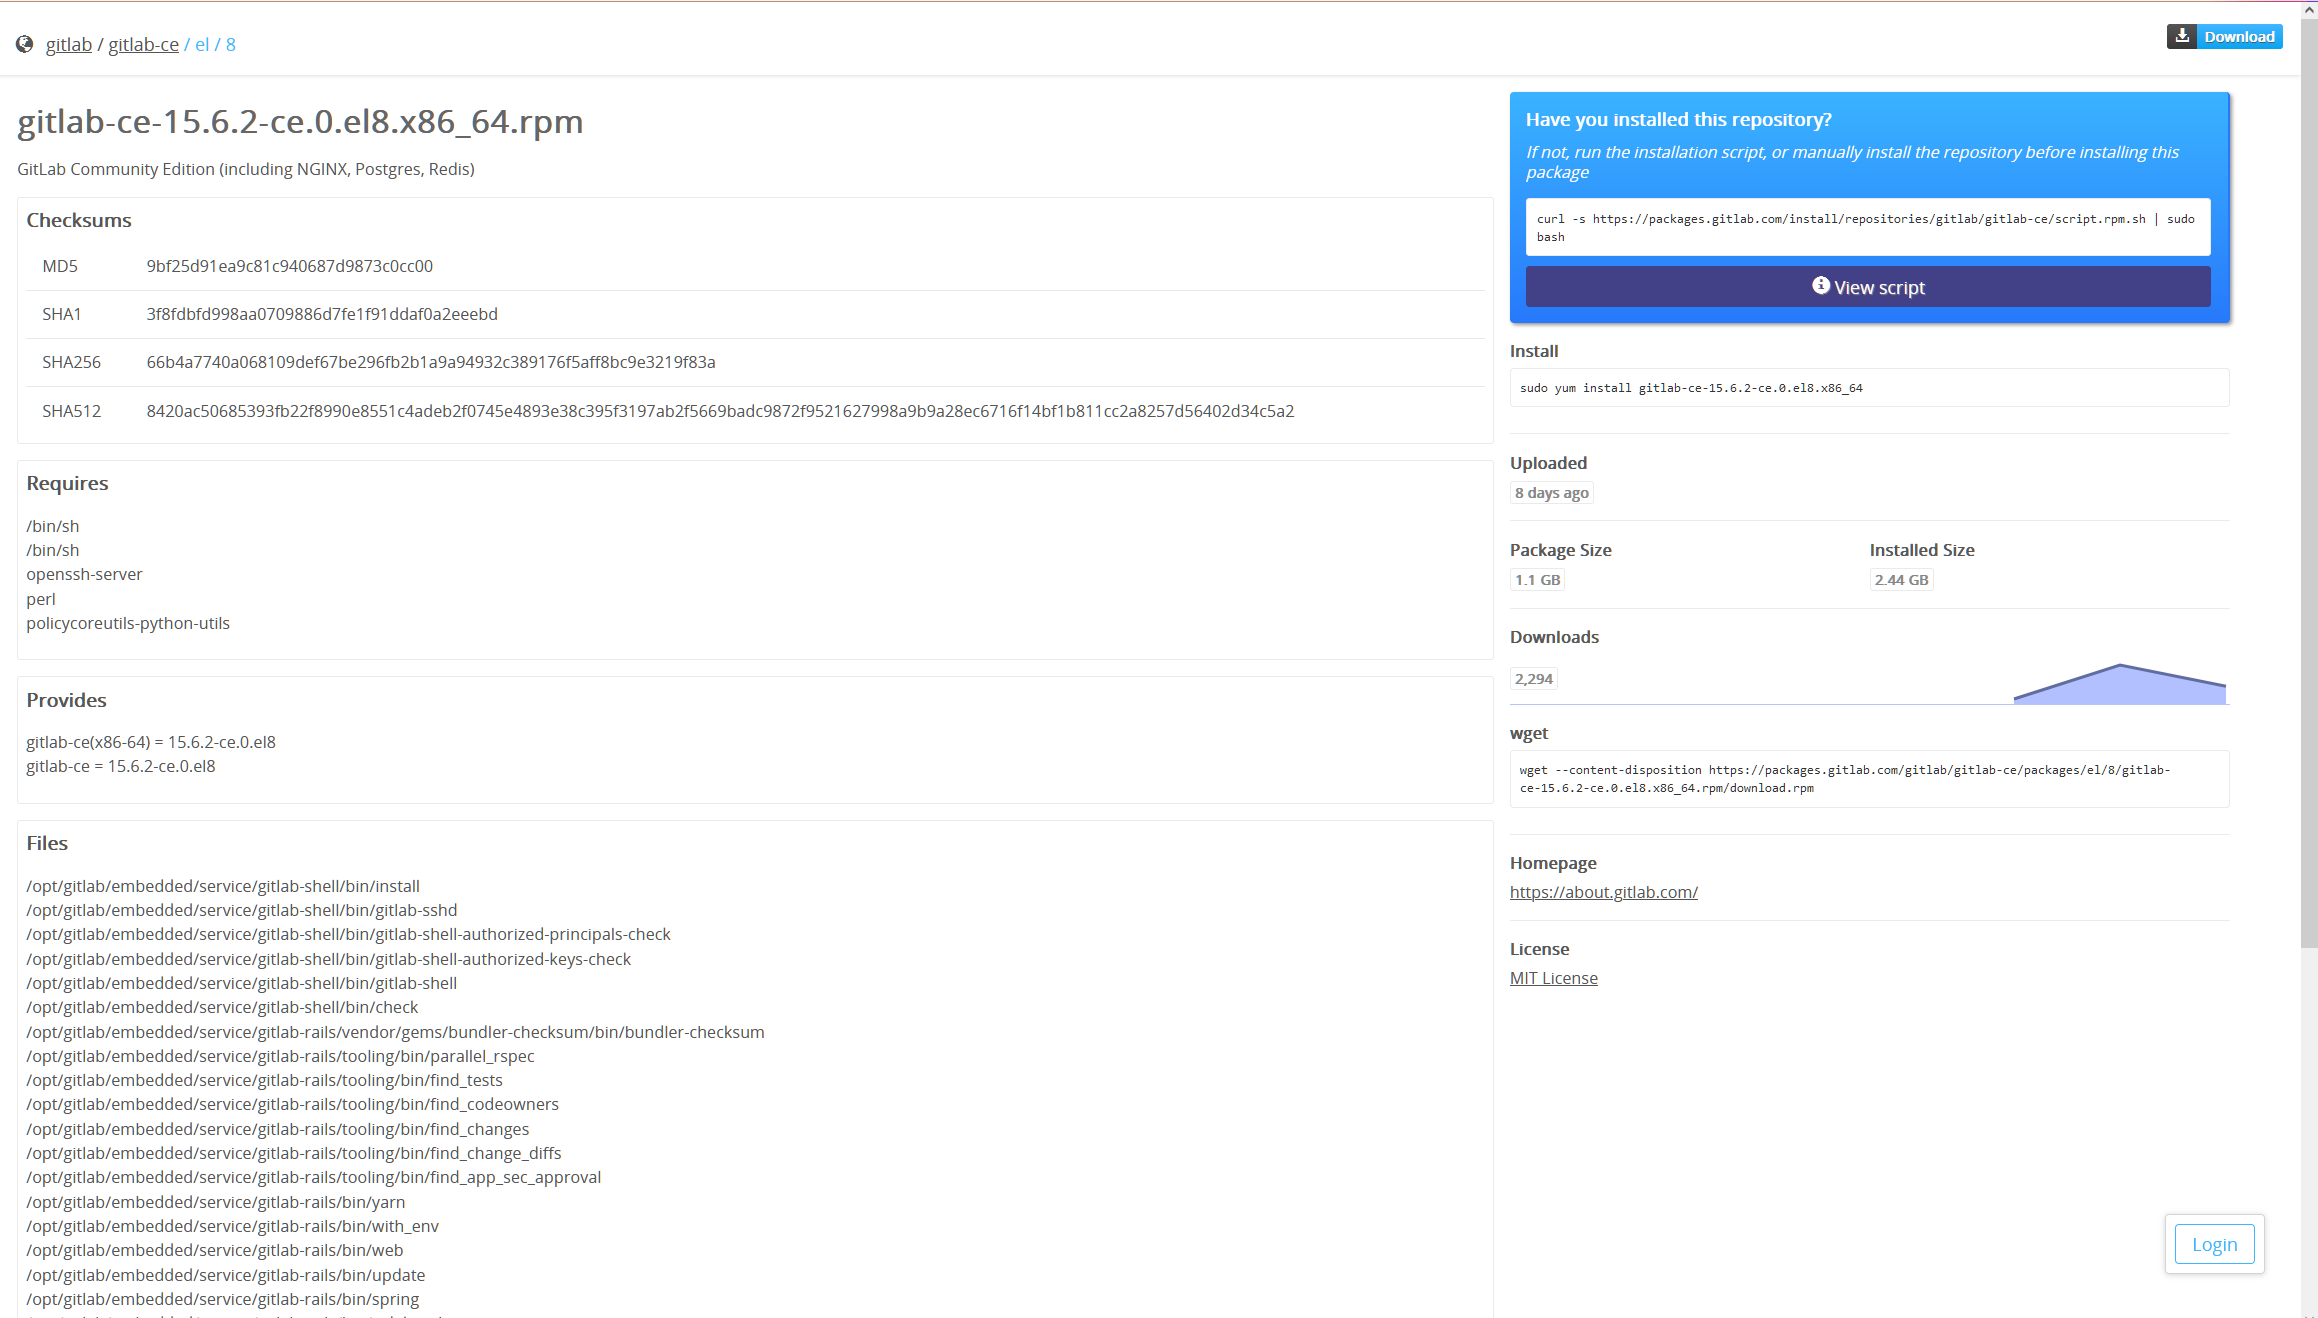2318x1318 pixels.
Task: Open the MIT License link
Action: point(1553,978)
